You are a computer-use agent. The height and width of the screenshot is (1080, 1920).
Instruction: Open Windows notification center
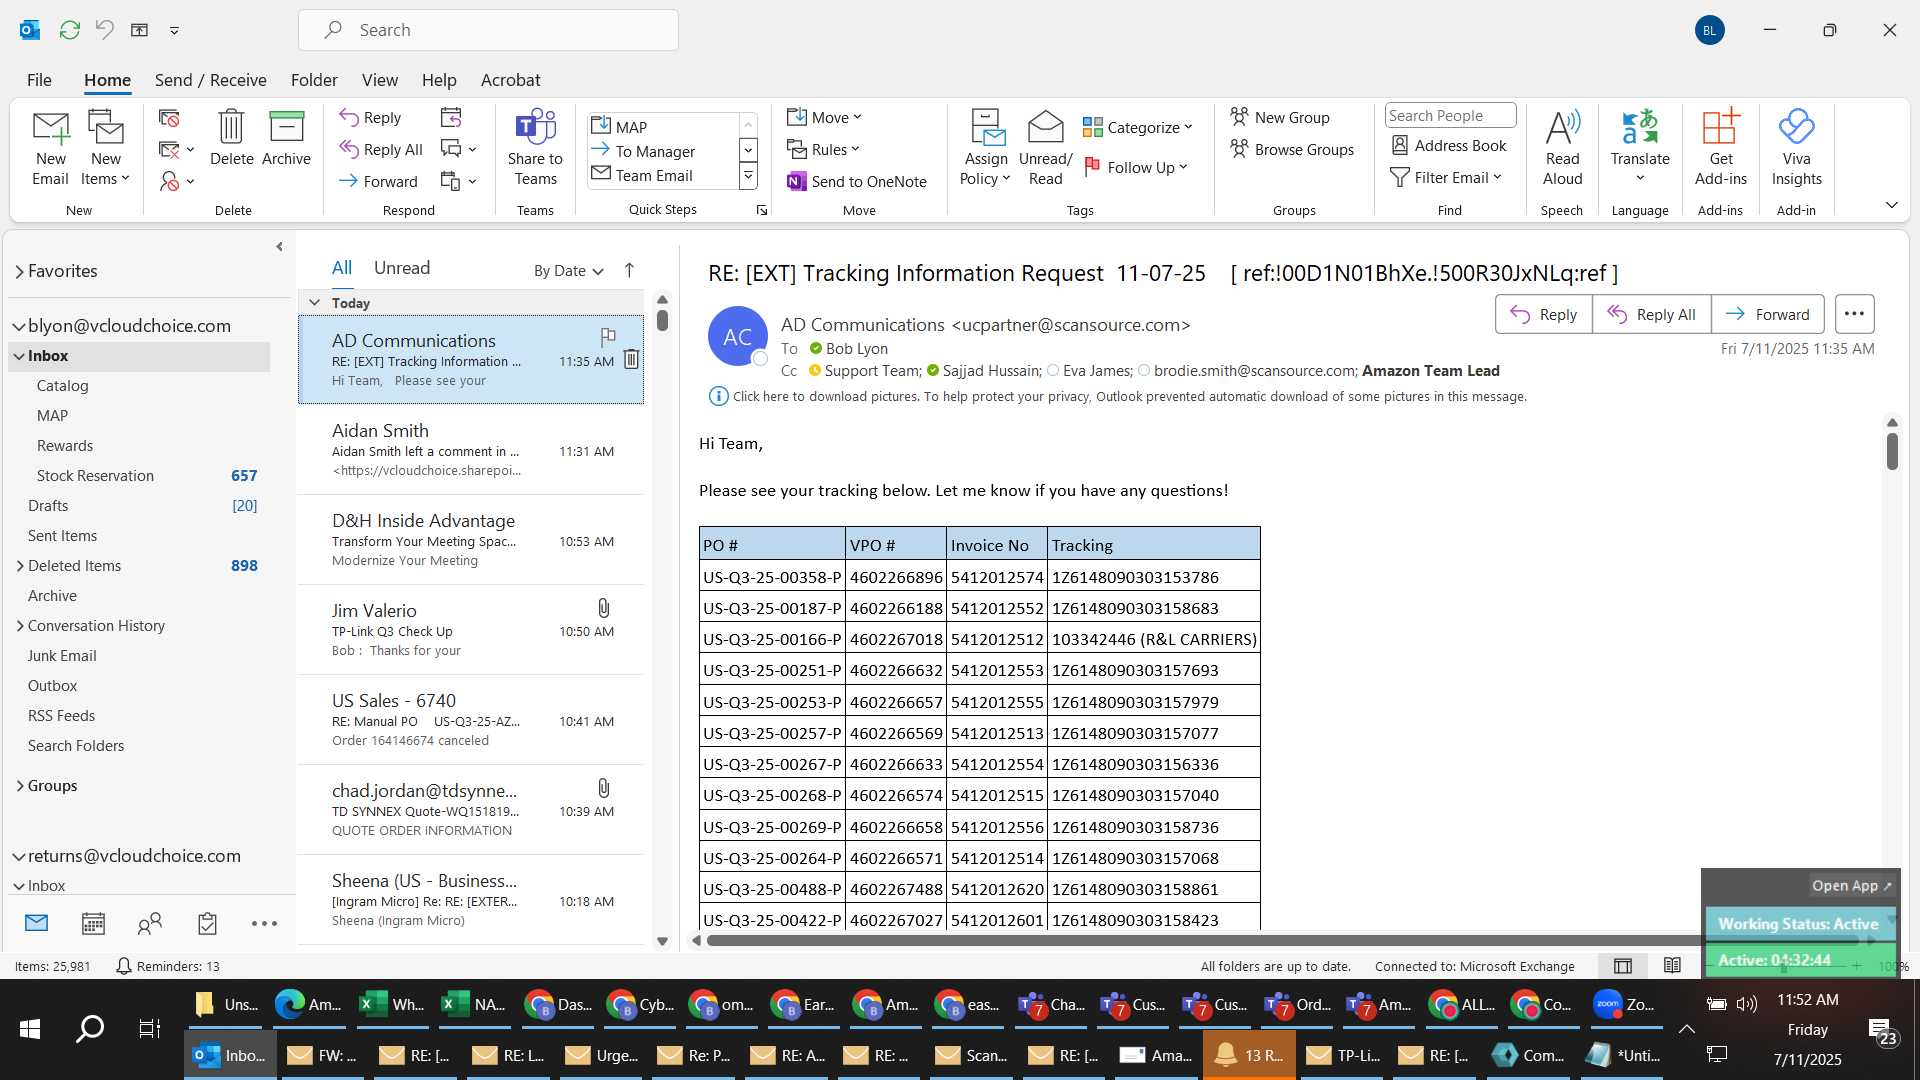click(x=1880, y=1031)
